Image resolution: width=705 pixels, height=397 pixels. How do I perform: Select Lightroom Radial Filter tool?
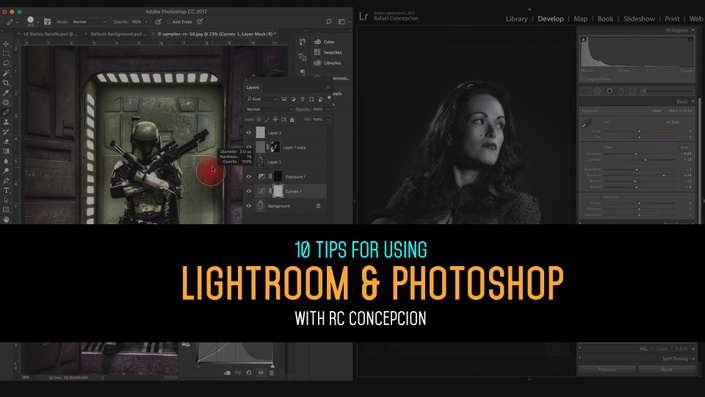[x=632, y=91]
